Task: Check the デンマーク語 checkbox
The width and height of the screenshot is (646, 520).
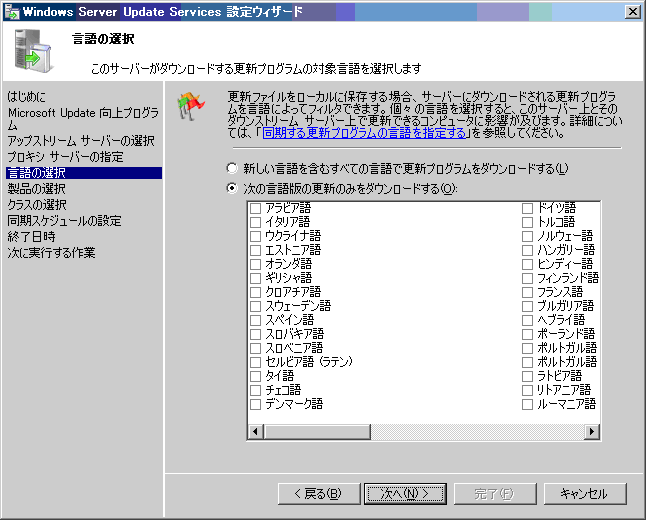Action: (255, 404)
